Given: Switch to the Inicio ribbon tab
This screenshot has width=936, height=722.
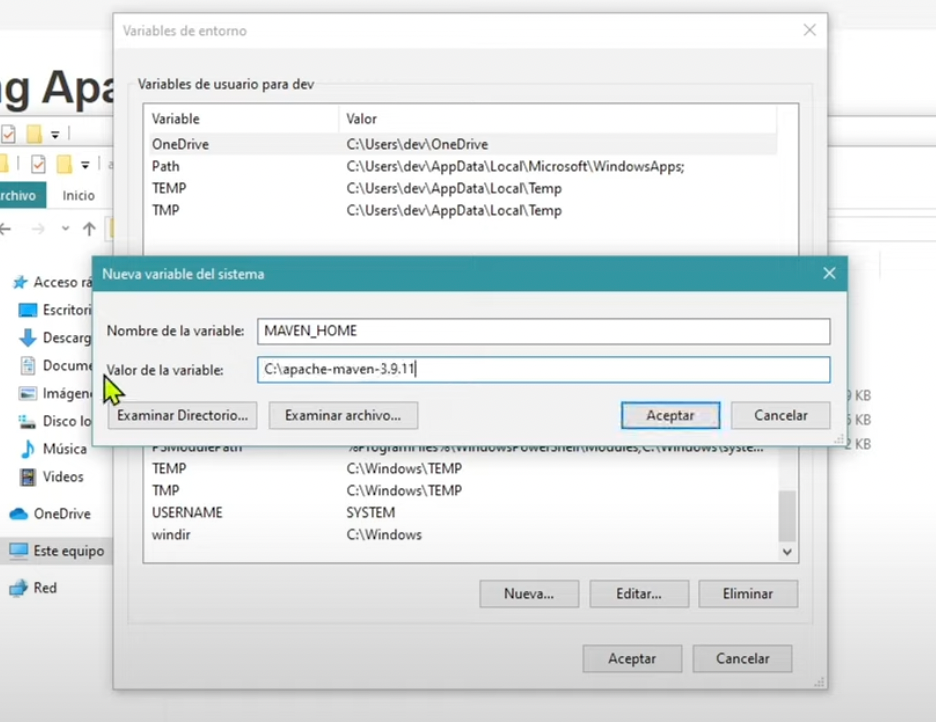Looking at the screenshot, I should pos(78,196).
